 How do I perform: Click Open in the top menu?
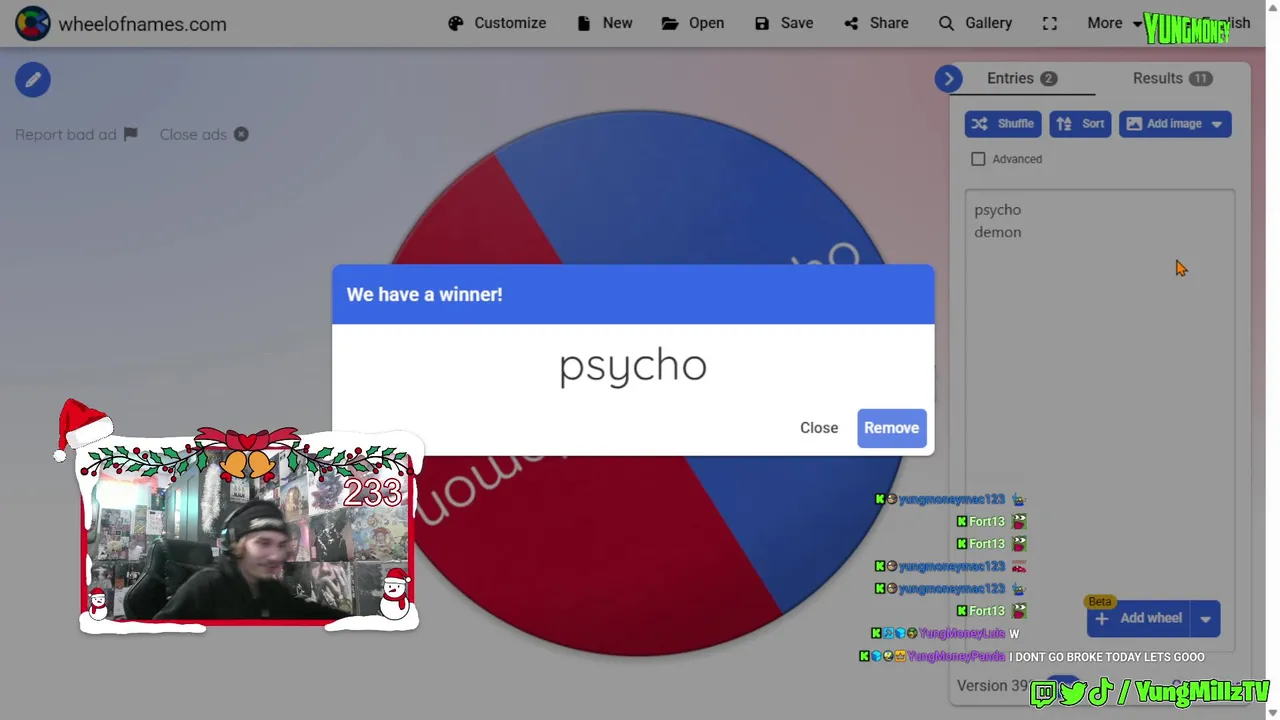[x=693, y=23]
